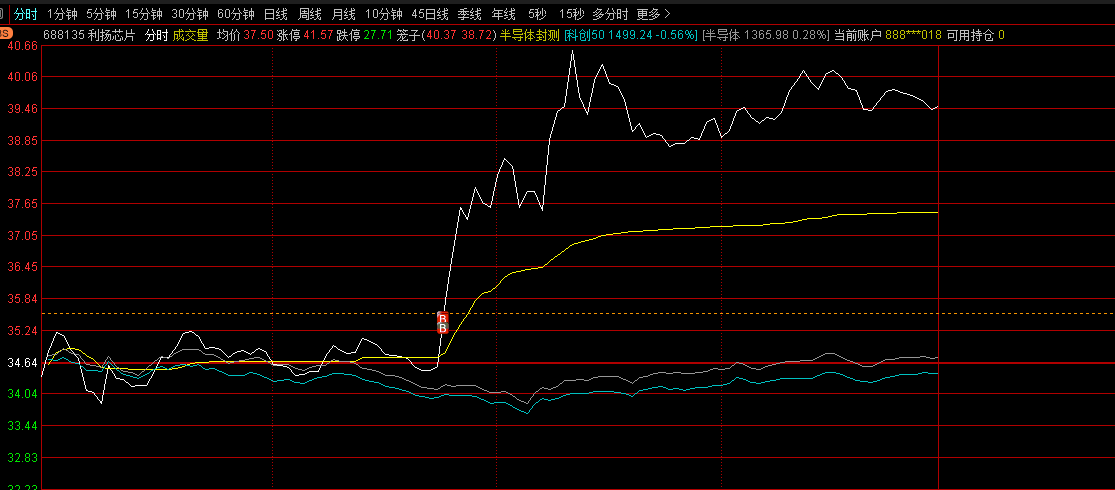Select the 60分钟 chart period

pyautogui.click(x=236, y=14)
